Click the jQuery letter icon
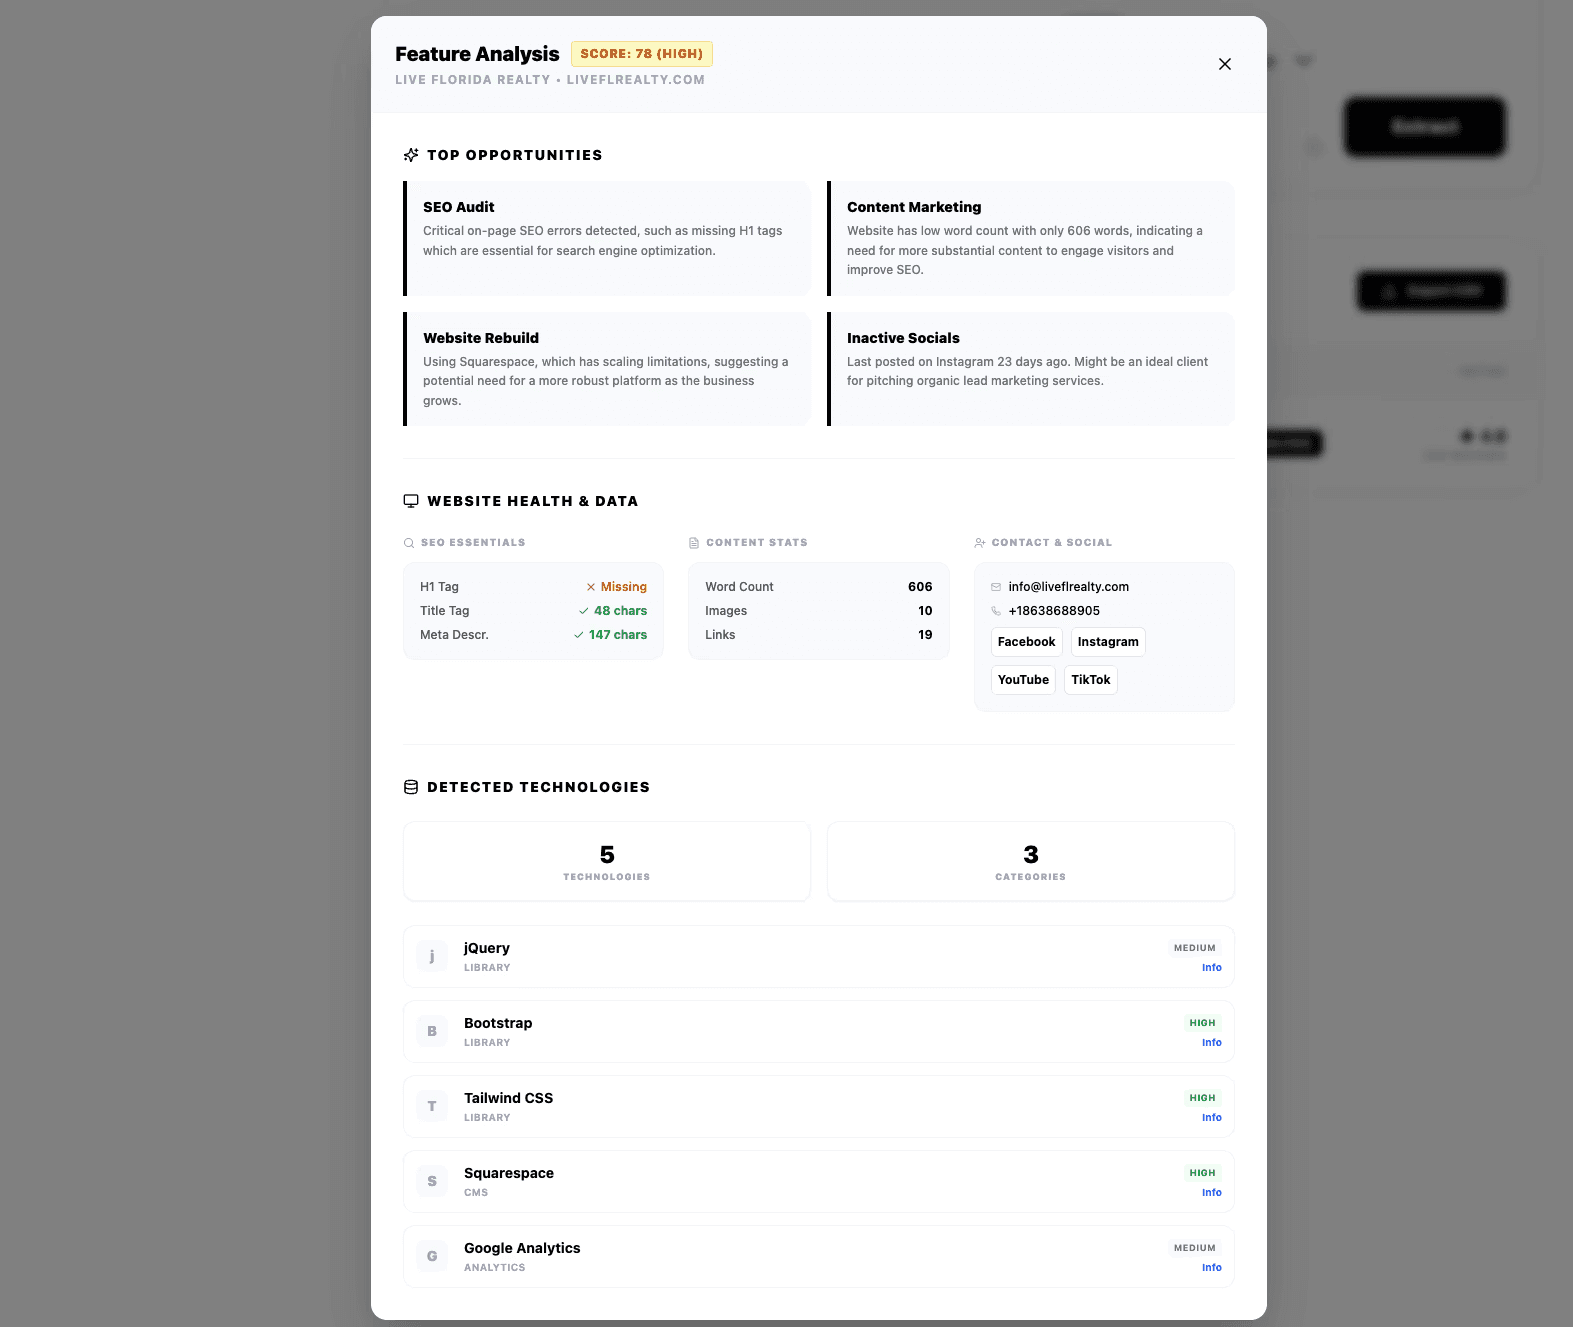 point(432,956)
